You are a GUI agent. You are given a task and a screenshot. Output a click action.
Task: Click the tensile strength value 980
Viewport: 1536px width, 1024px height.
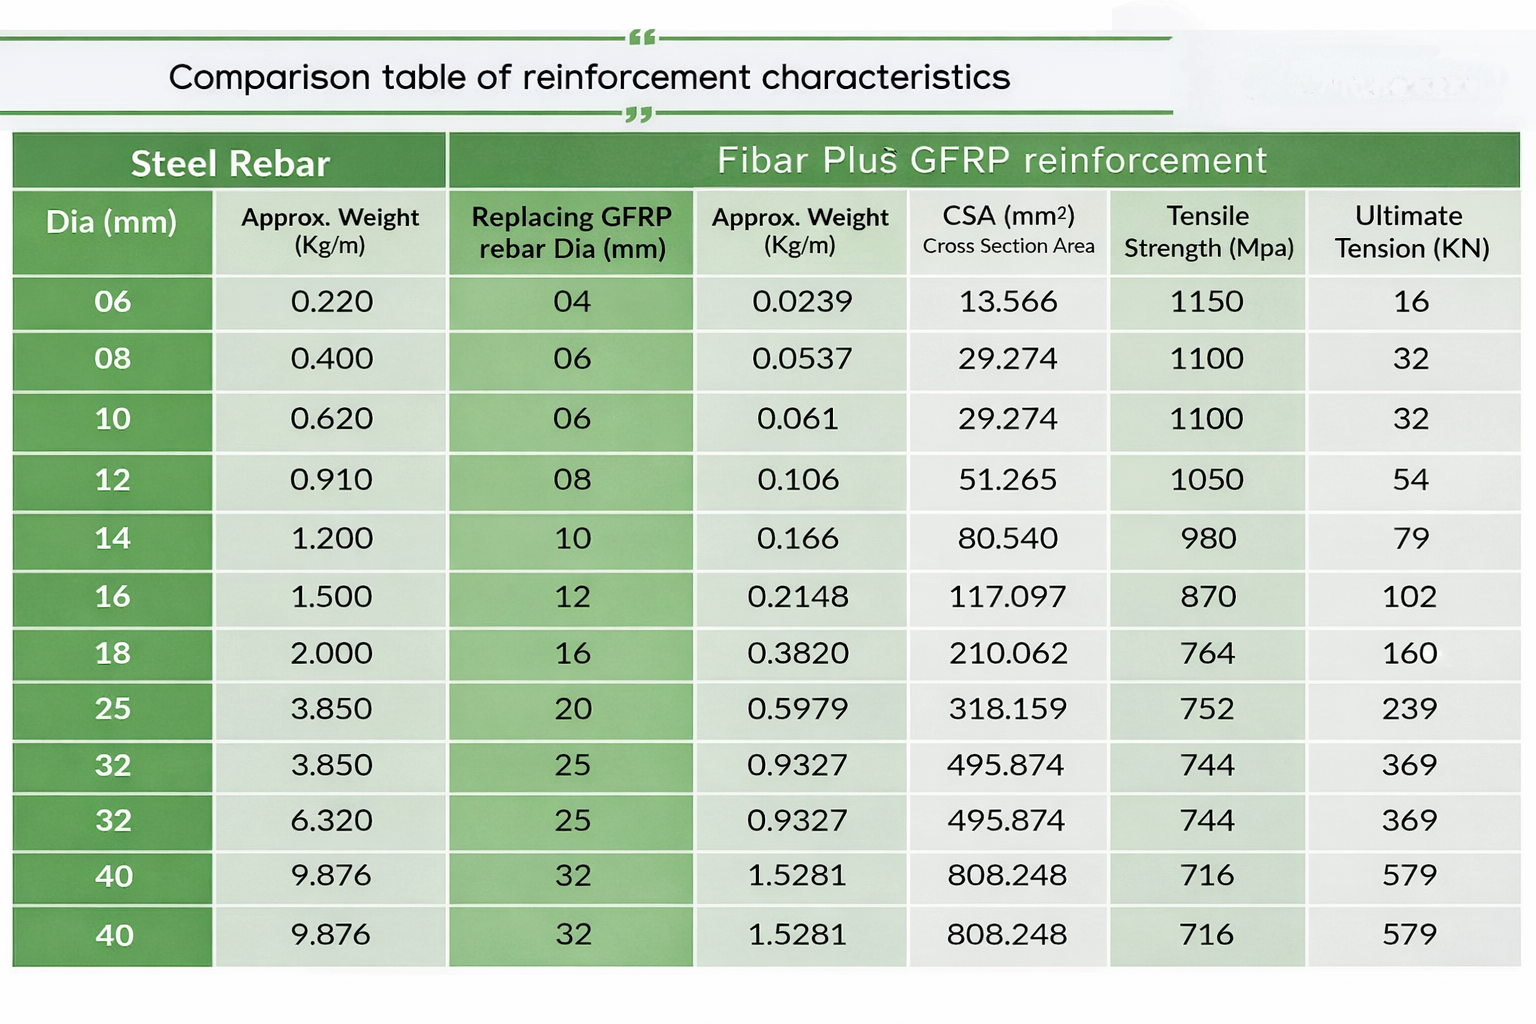[x=1208, y=539]
